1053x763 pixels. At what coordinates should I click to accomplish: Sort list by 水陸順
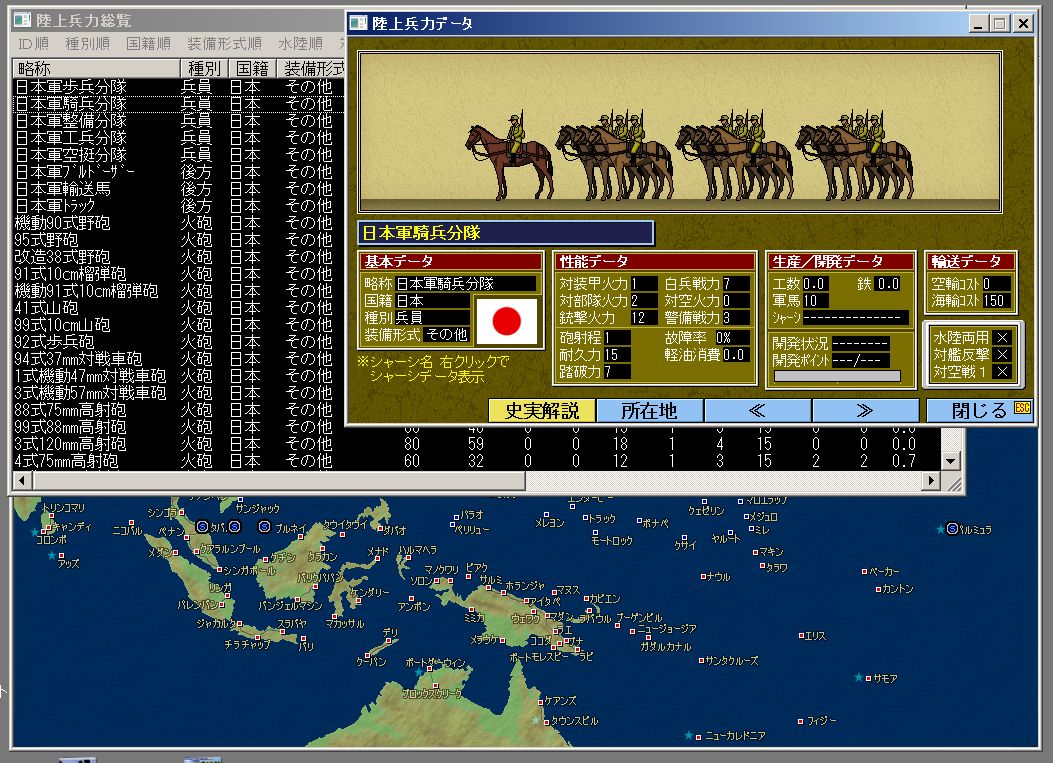click(300, 44)
